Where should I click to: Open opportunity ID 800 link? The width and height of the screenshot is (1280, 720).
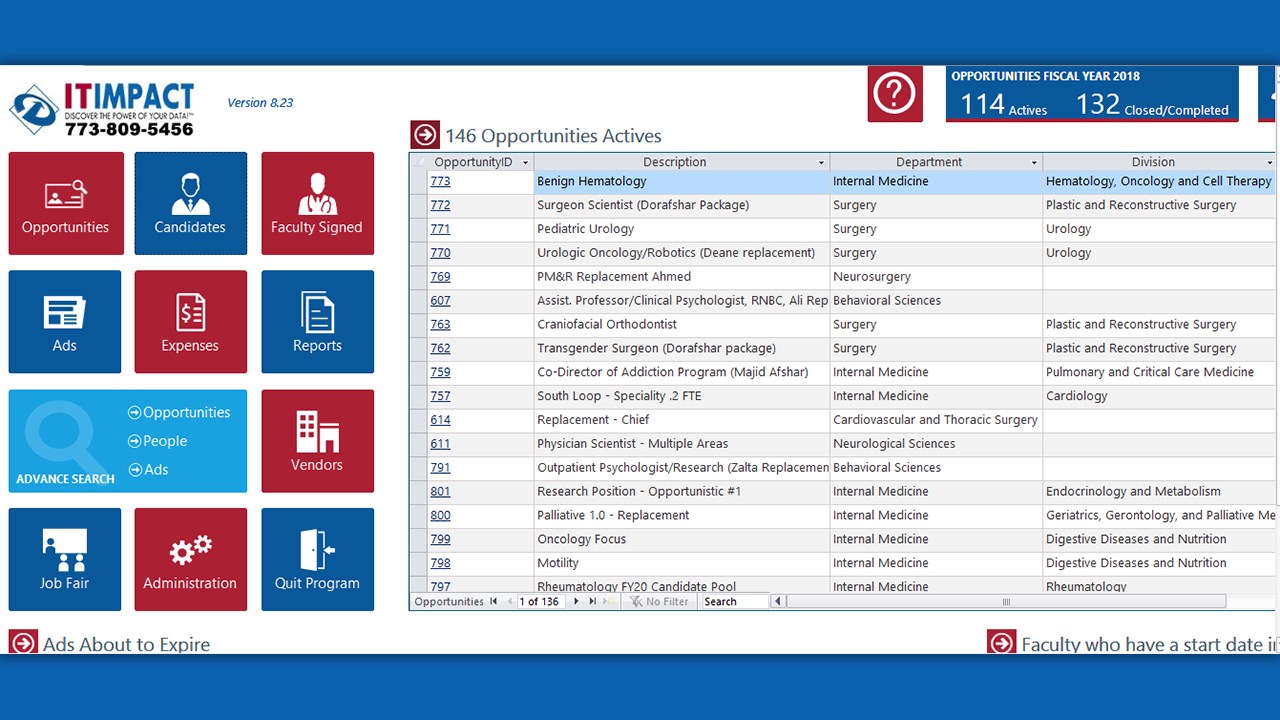[440, 516]
